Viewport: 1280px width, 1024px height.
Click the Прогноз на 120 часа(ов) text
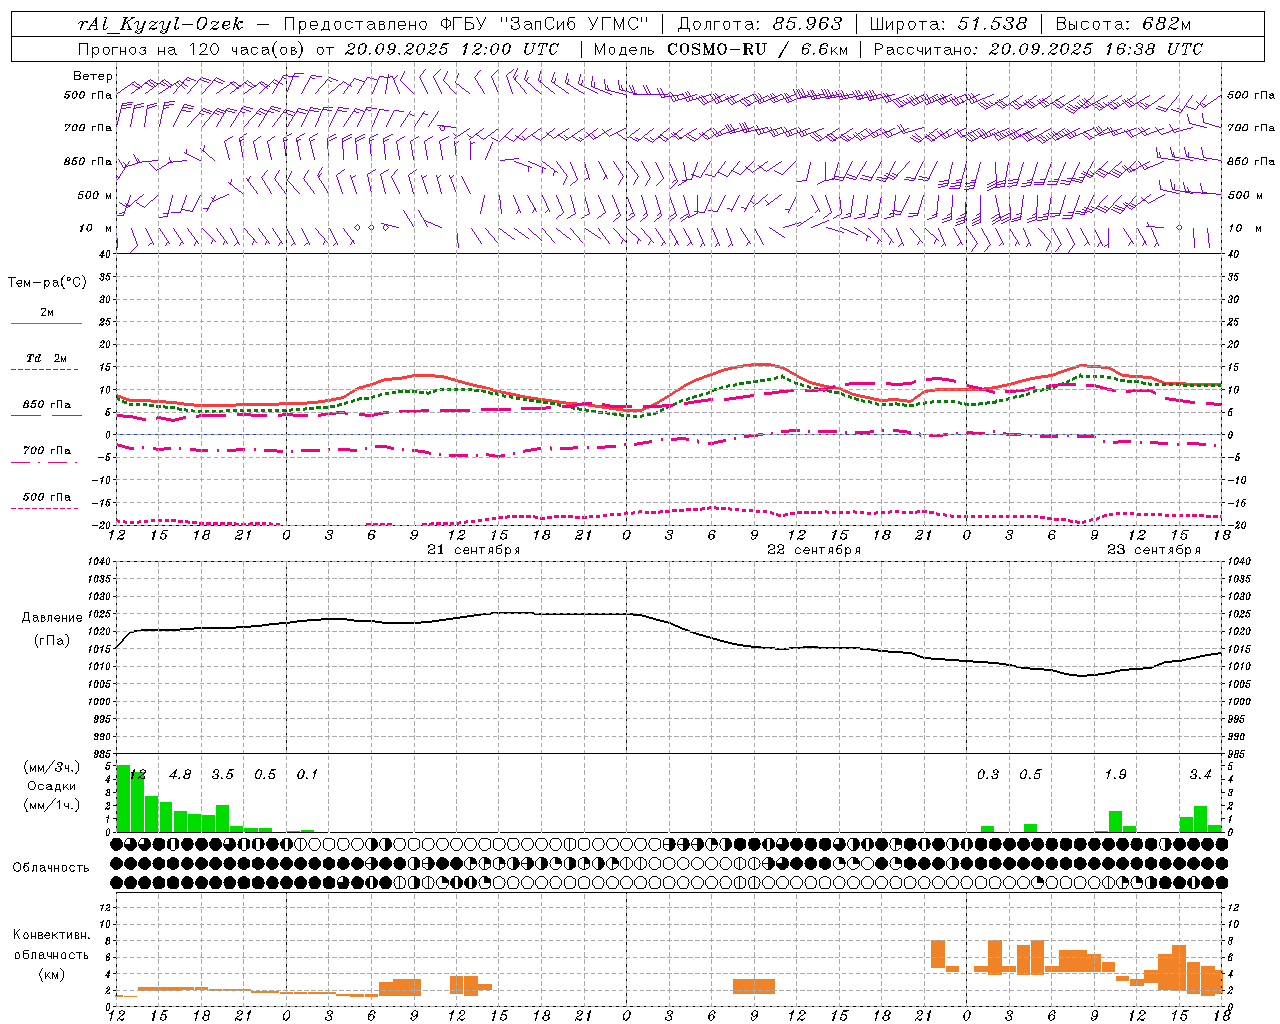193,49
